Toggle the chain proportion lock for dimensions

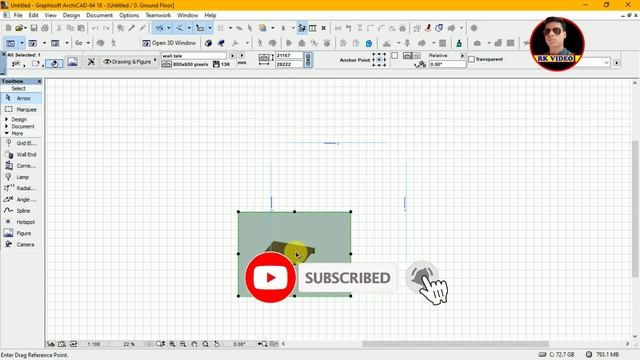coord(308,60)
